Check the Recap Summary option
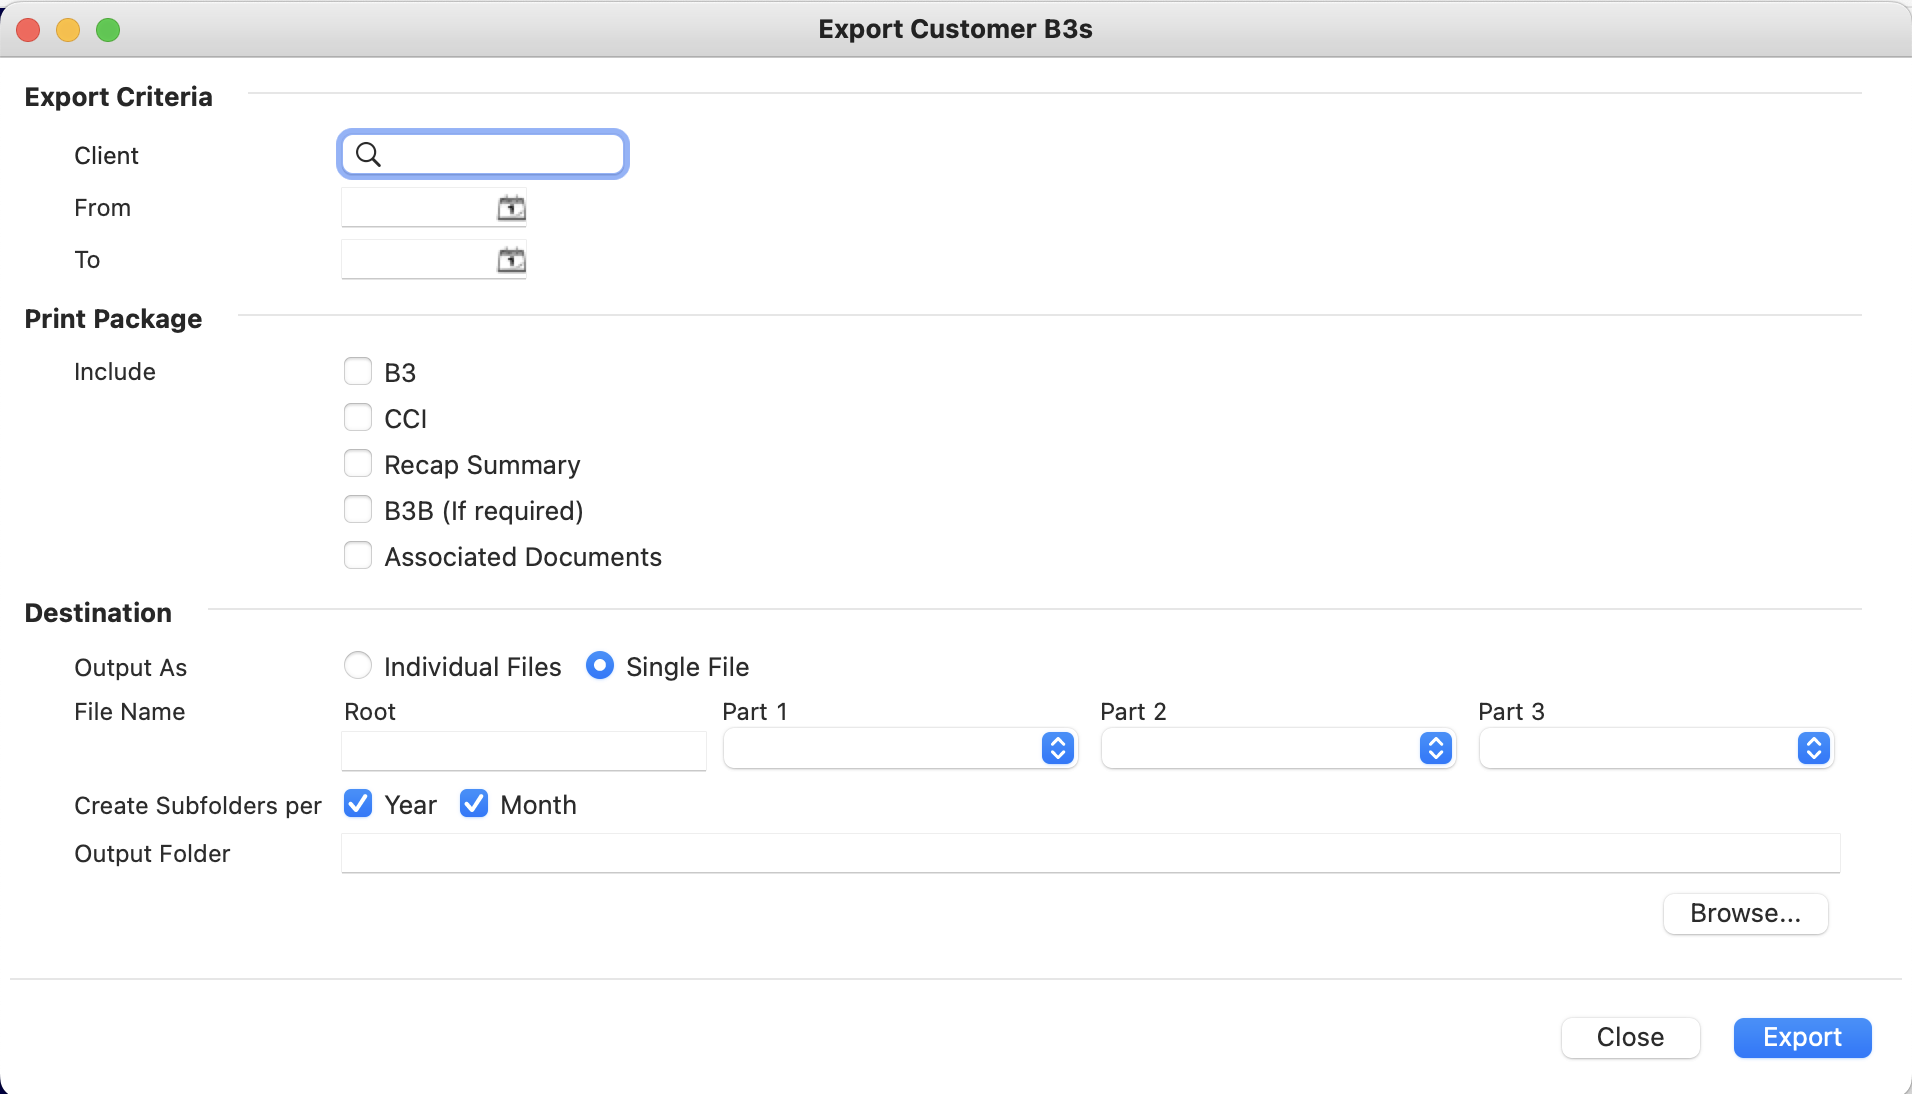 pyautogui.click(x=358, y=464)
